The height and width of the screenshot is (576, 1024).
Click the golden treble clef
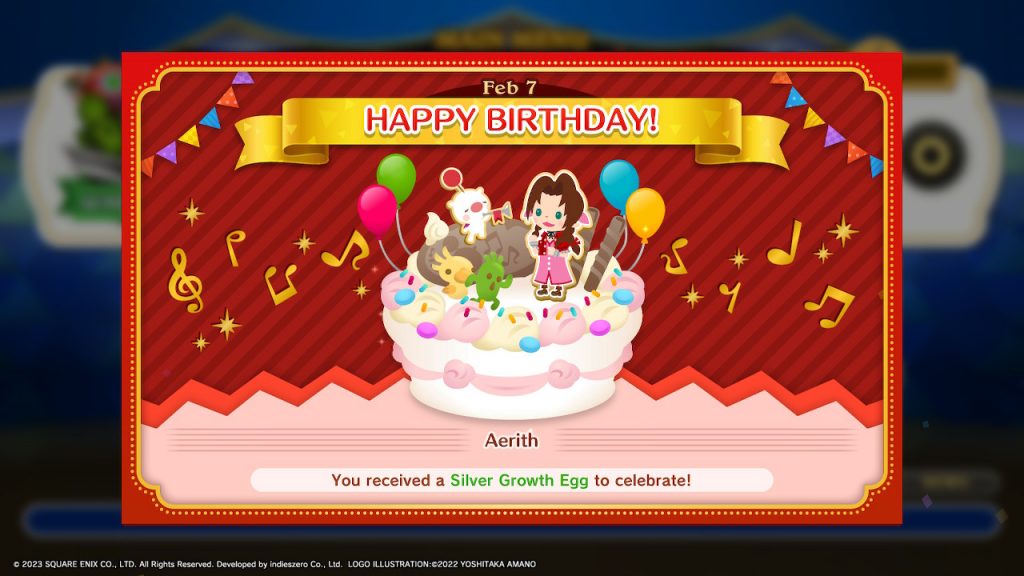[x=184, y=280]
